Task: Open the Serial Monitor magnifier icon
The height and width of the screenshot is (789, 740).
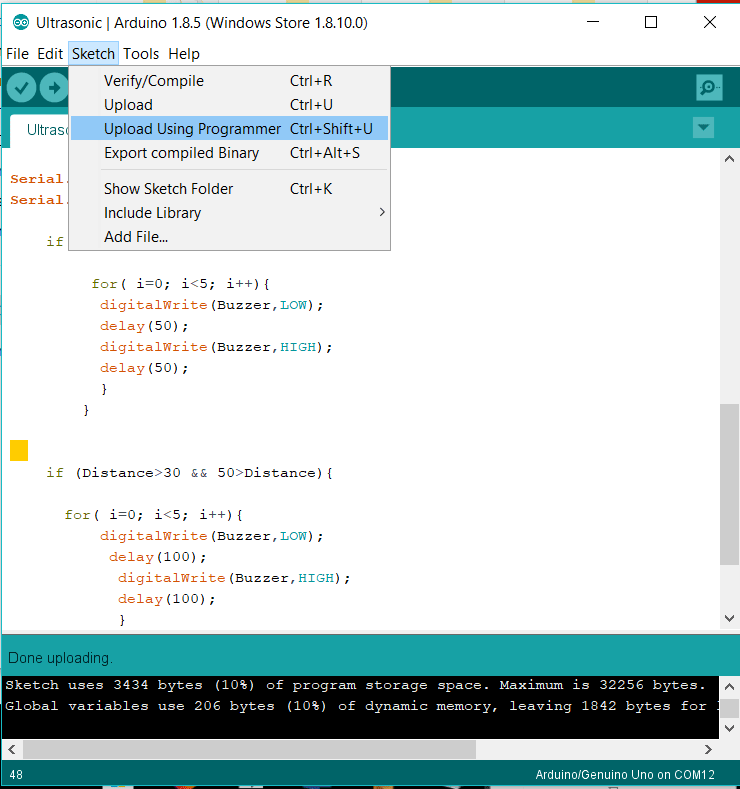Action: (709, 88)
